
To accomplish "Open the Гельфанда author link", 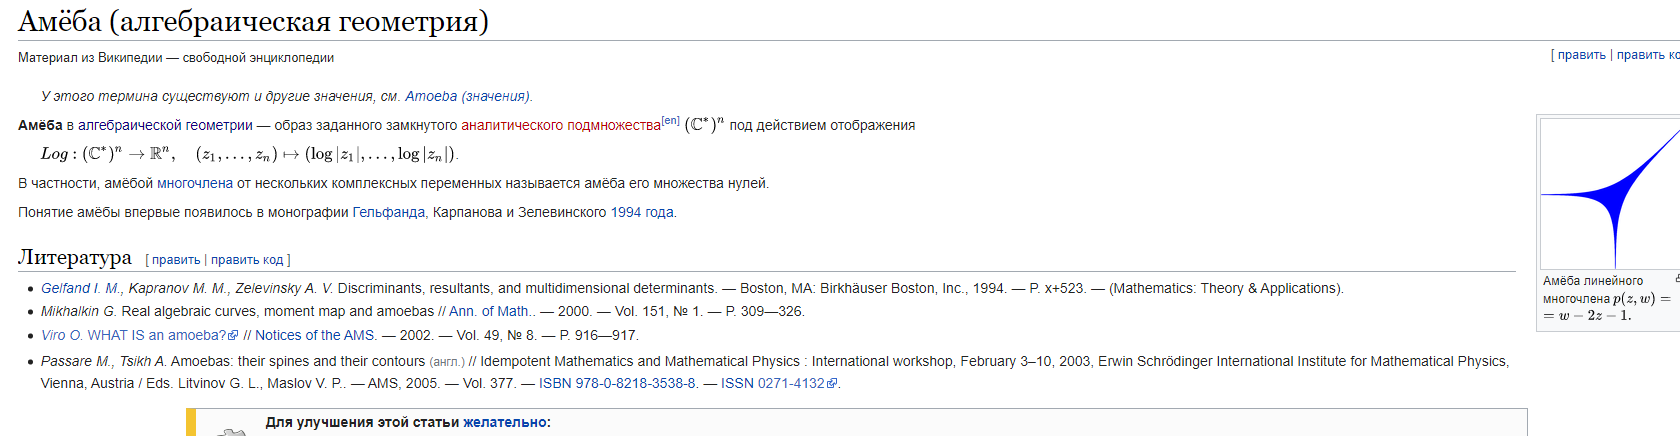I will click(x=388, y=212).
